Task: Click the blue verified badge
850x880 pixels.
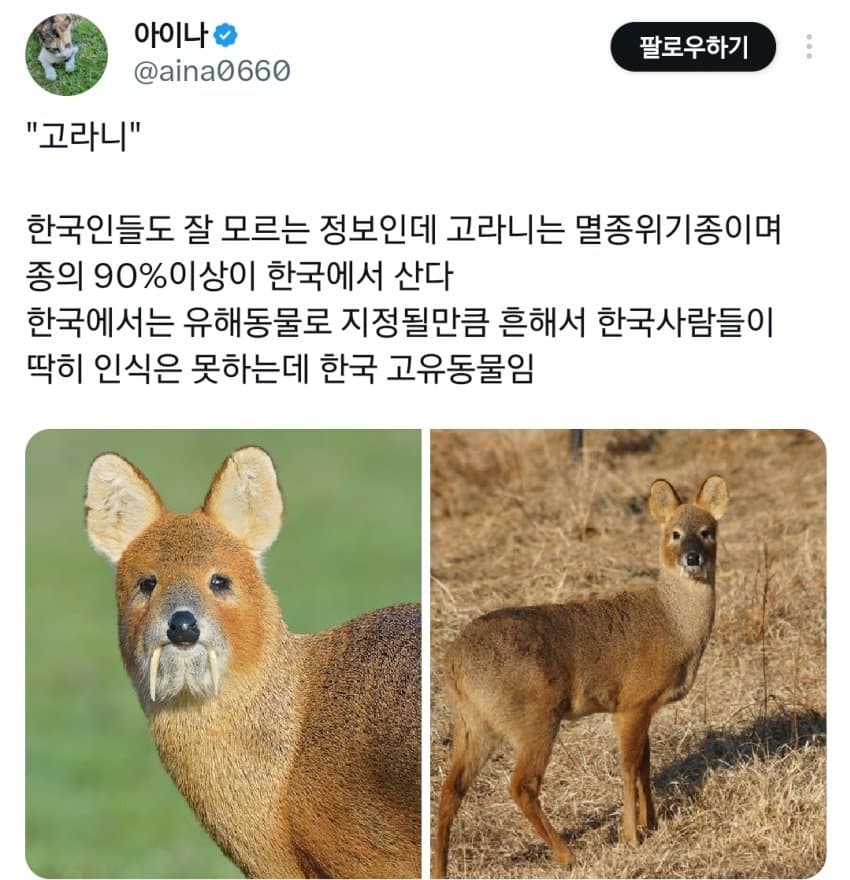Action: pos(227,36)
